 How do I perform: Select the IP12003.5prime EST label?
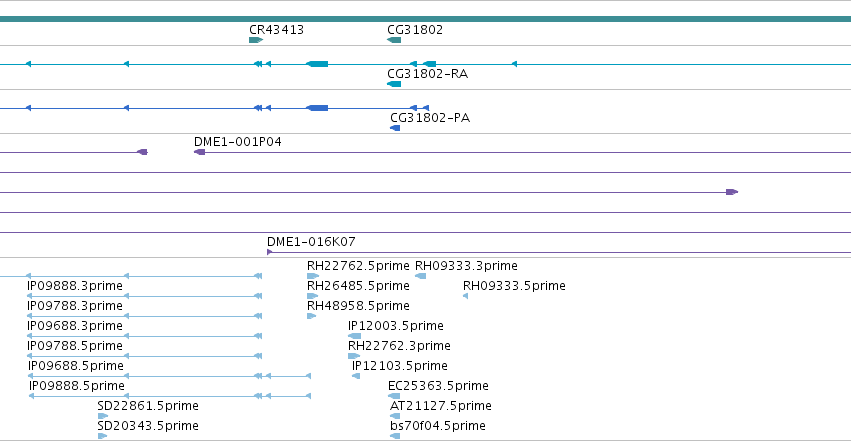396,326
